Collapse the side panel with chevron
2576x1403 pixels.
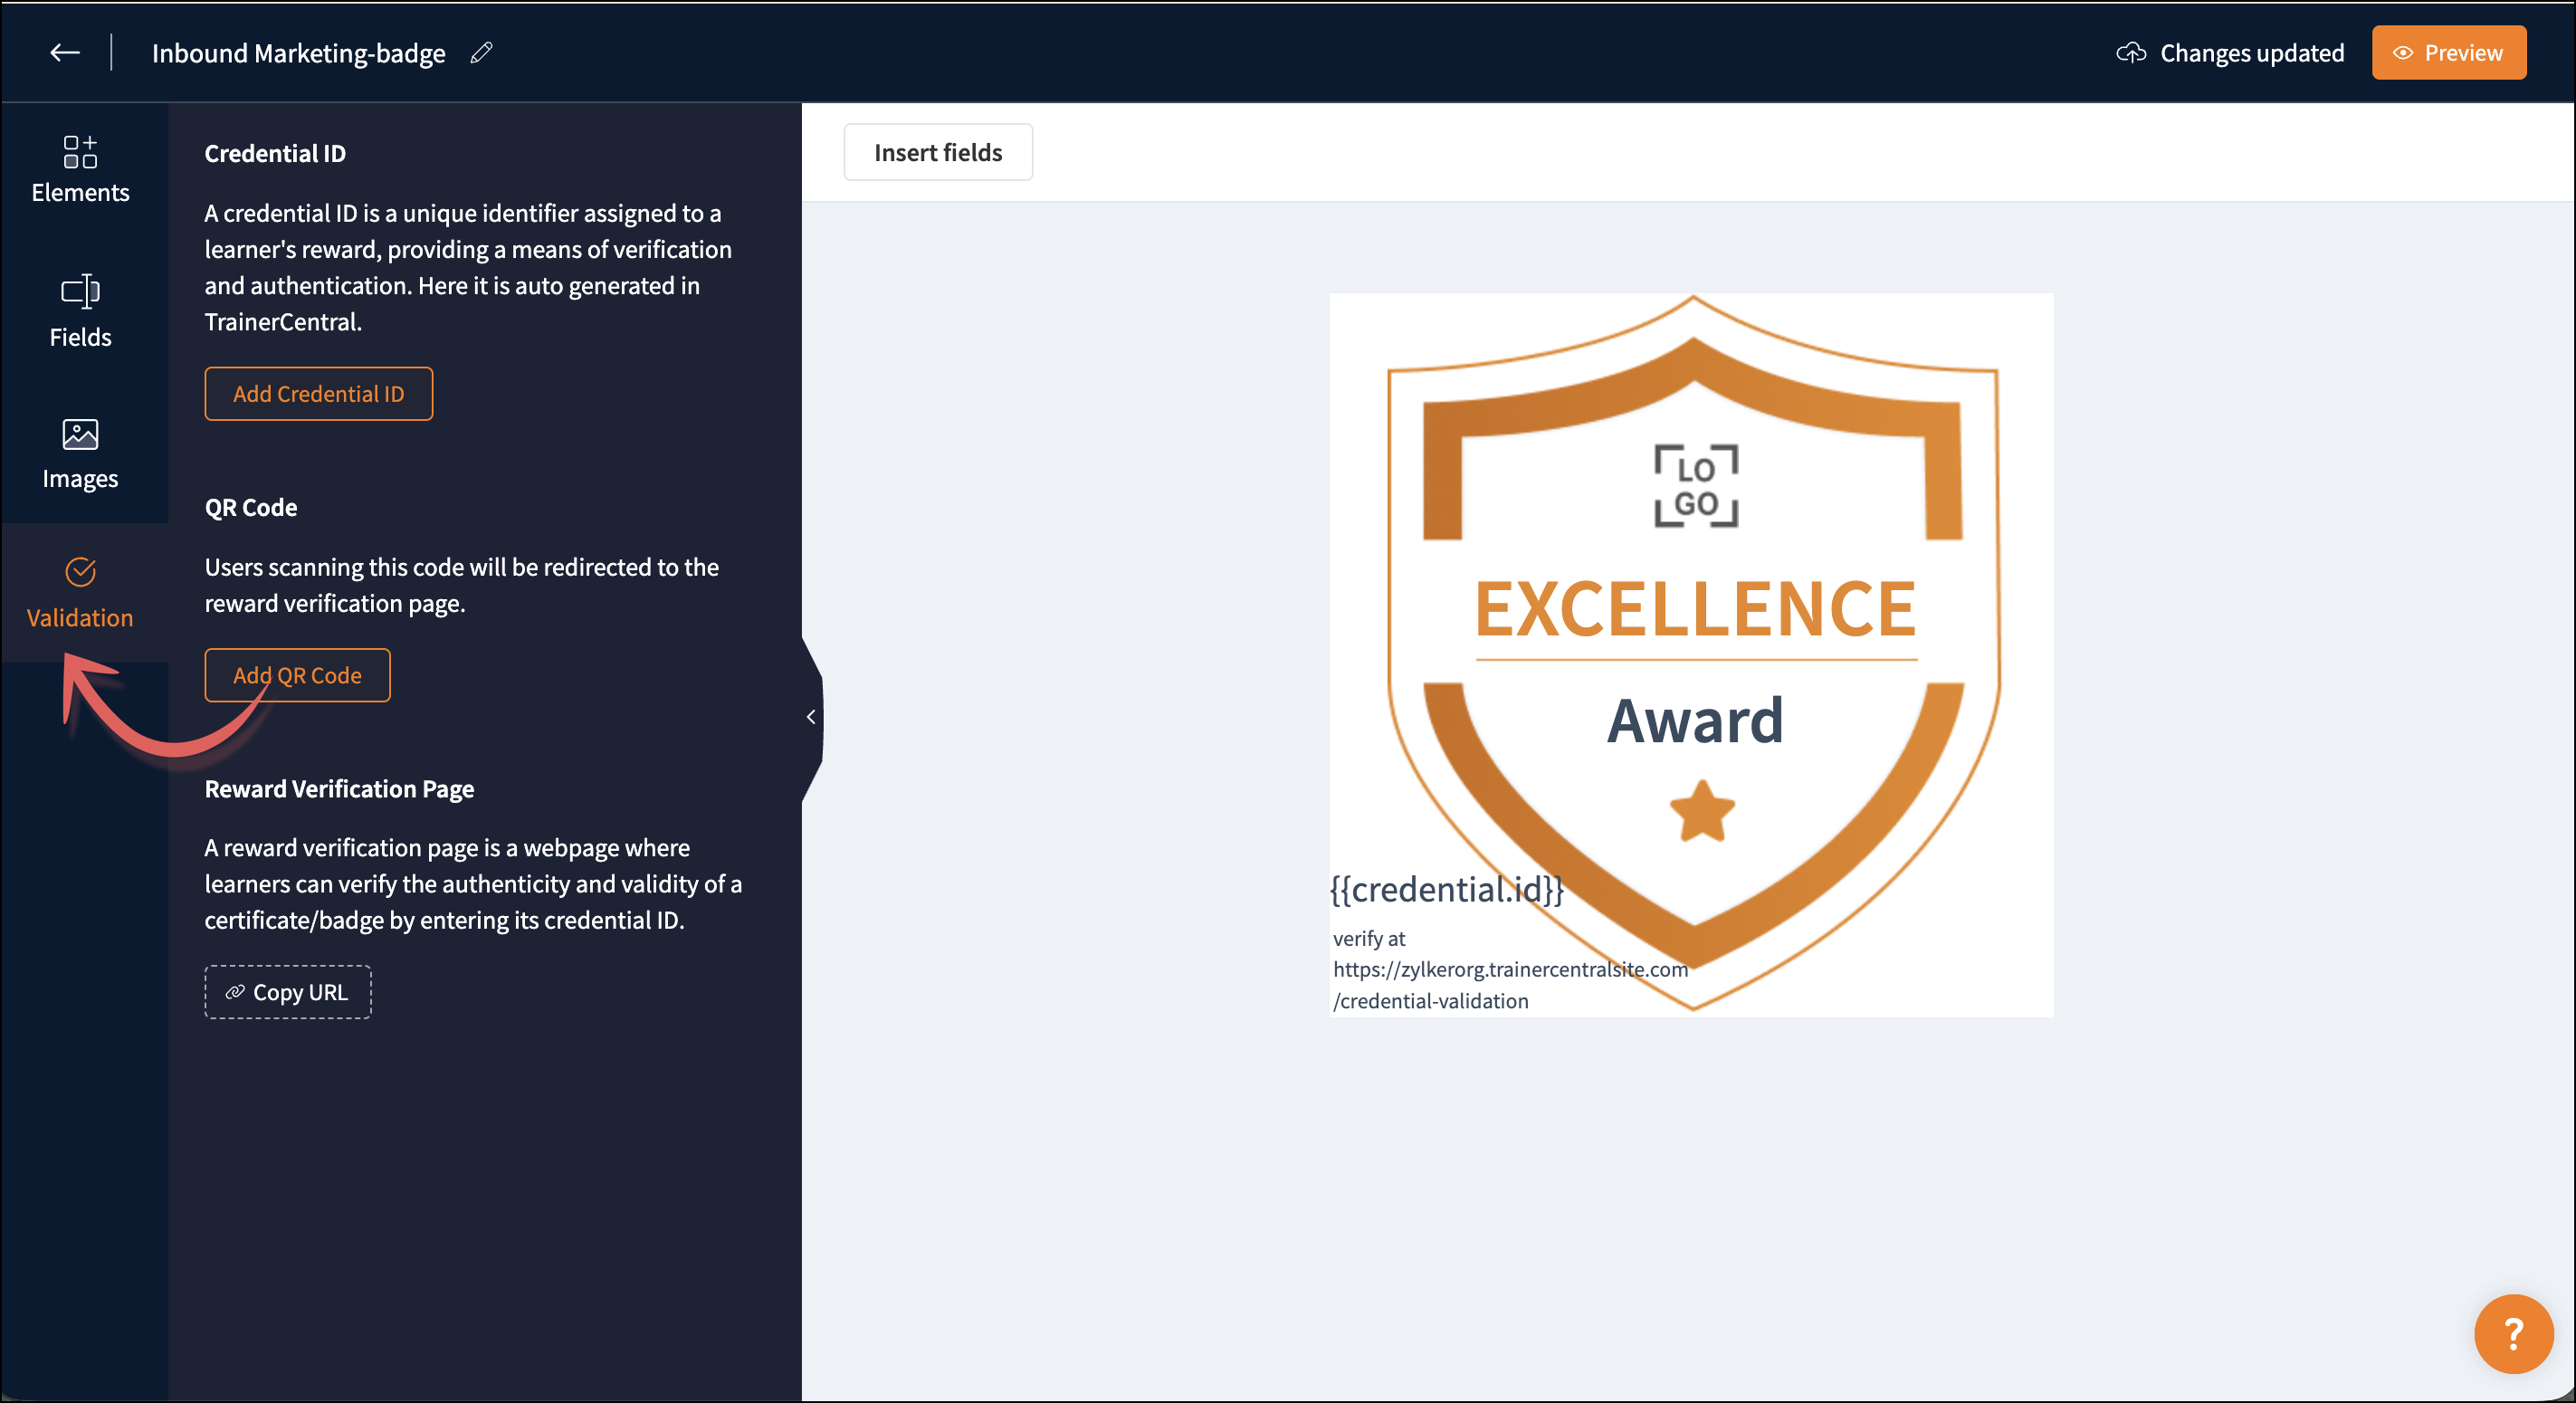coord(811,717)
